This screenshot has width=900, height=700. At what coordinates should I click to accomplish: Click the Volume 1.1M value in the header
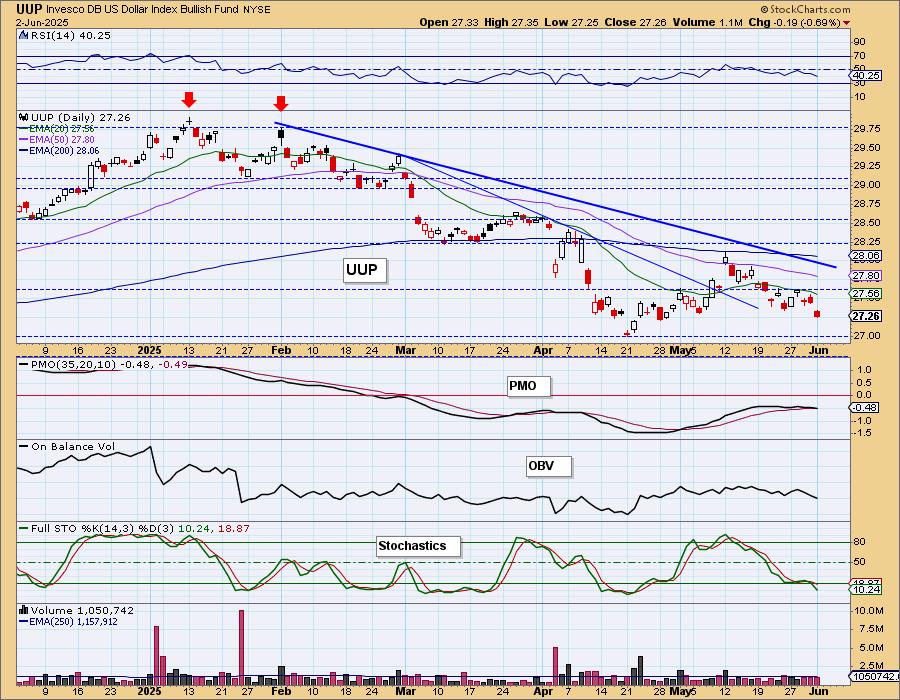[x=708, y=22]
